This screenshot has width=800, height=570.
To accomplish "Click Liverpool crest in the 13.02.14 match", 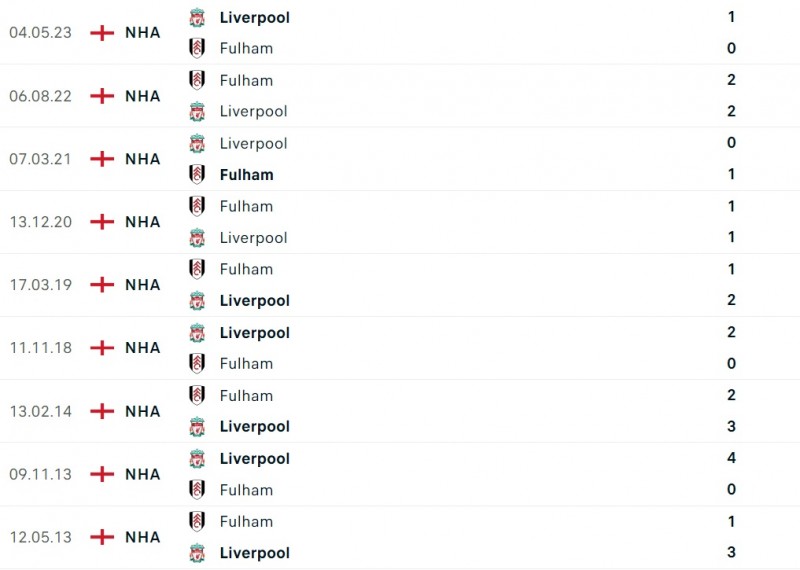I will tap(197, 426).
